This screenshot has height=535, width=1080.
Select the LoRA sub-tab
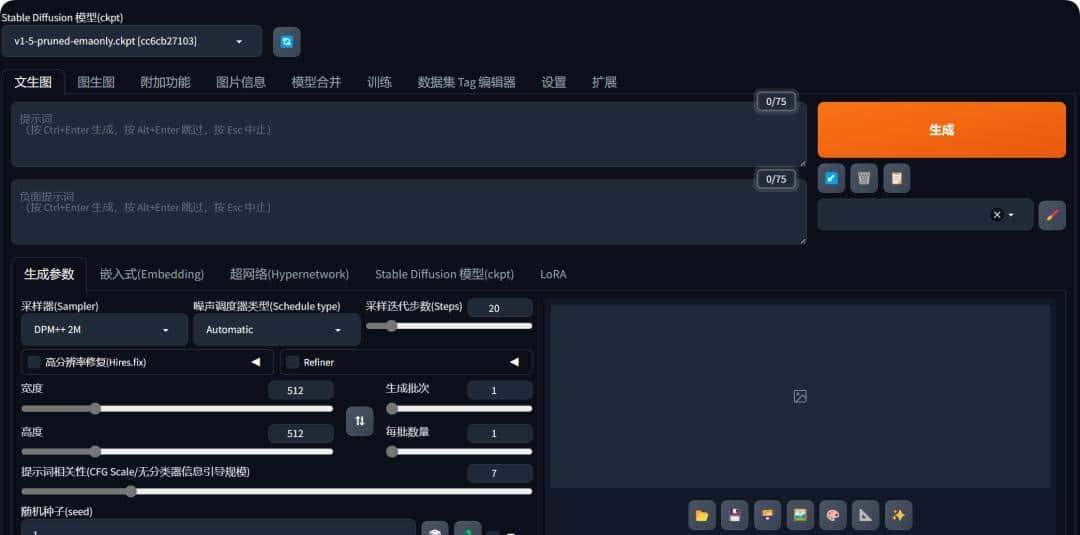(553, 274)
